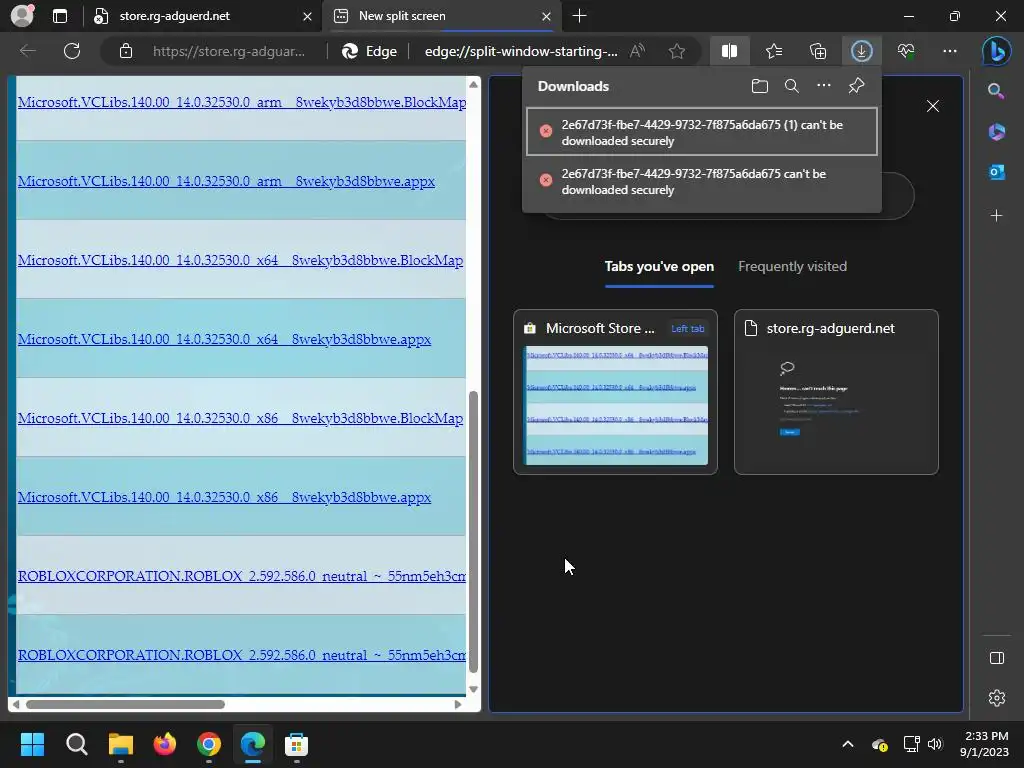Launch Firefox from the taskbar

(165, 744)
